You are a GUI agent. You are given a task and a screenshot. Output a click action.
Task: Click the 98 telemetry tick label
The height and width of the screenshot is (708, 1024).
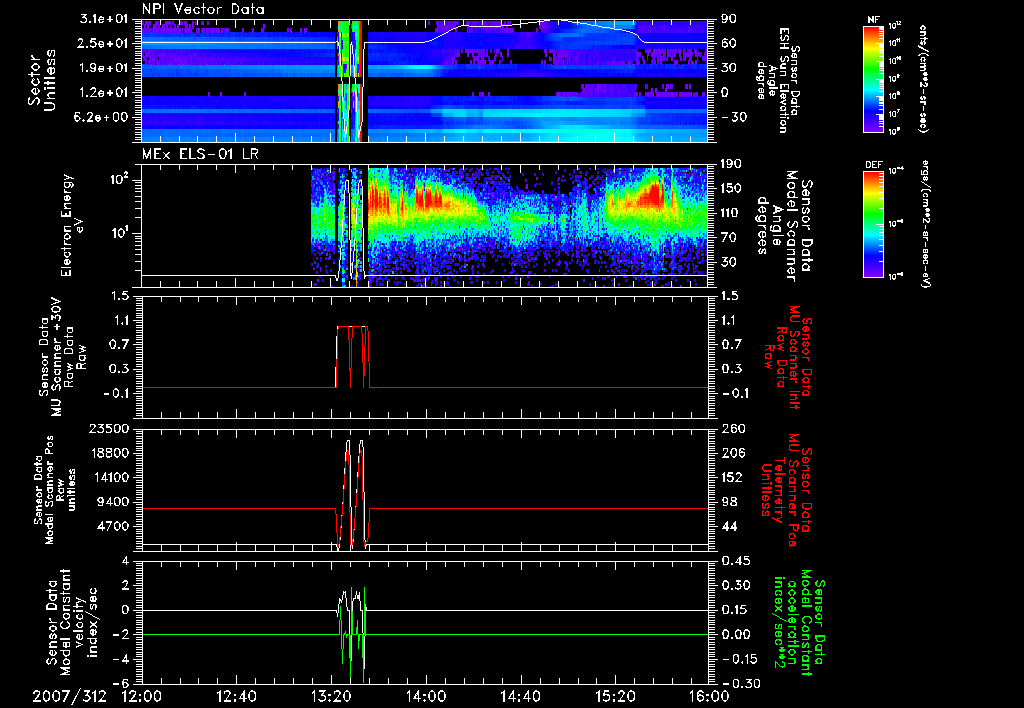pos(728,502)
